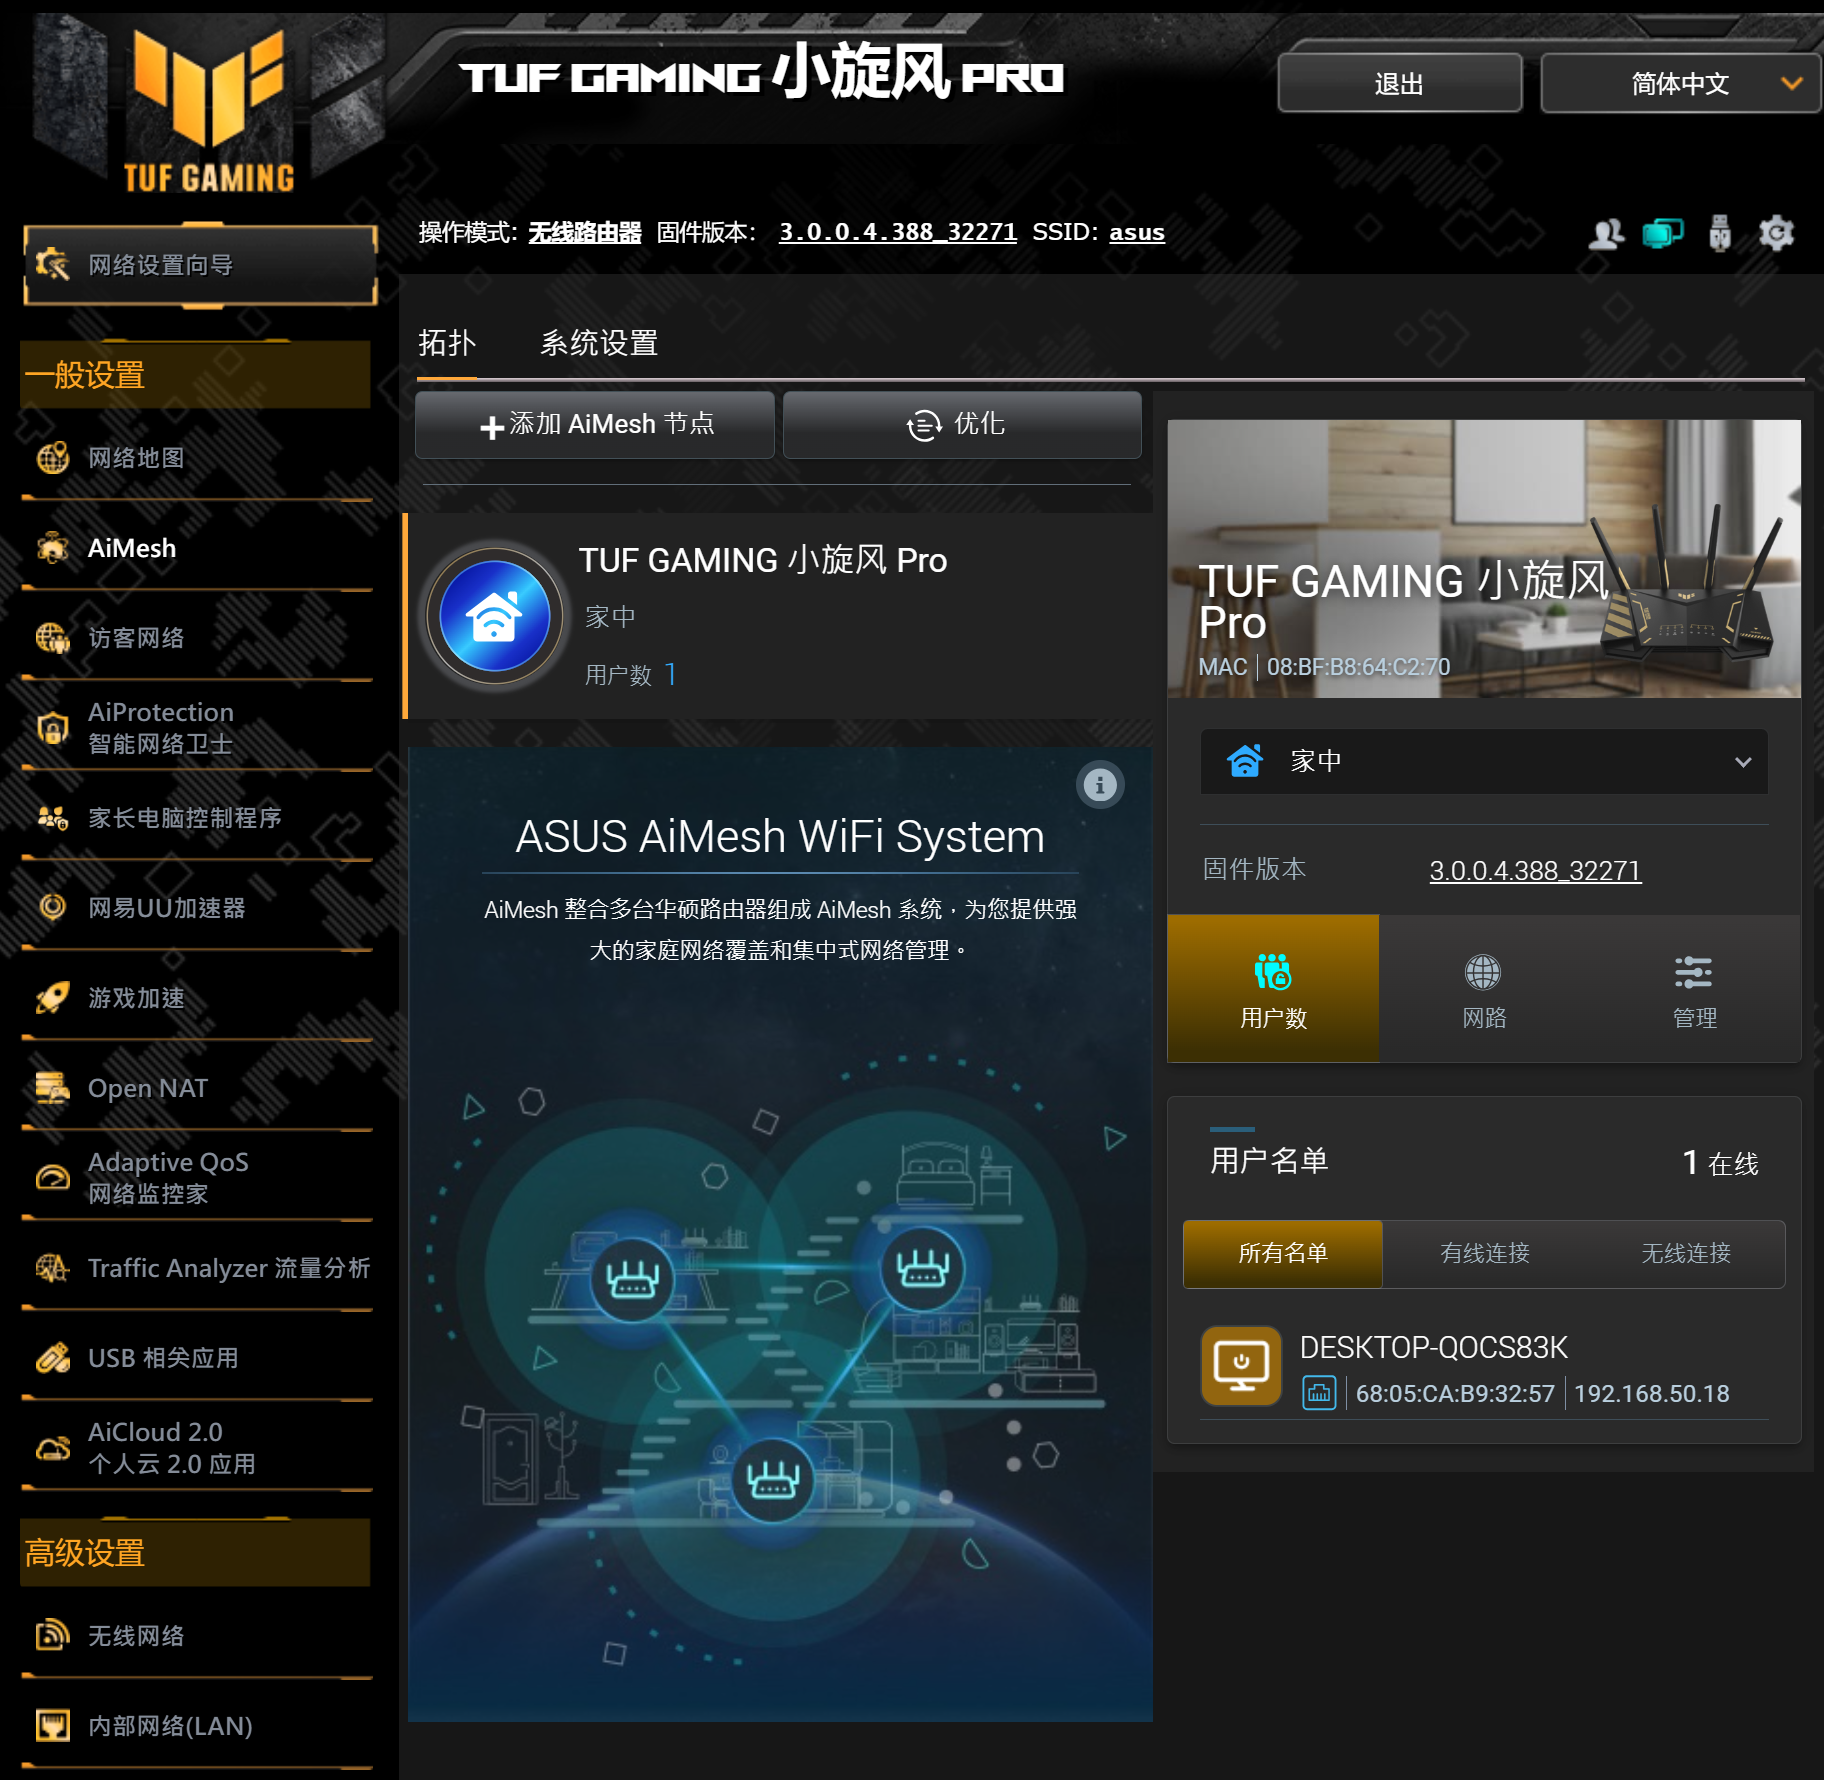Open the gear settings icon in header

pyautogui.click(x=1776, y=234)
